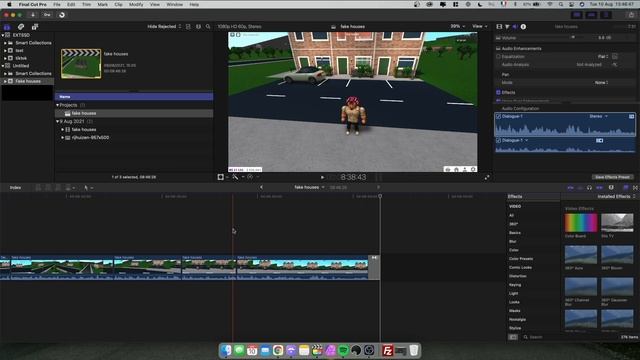Open the viewer View dropdown
This screenshot has width=640, height=360.
480,26
